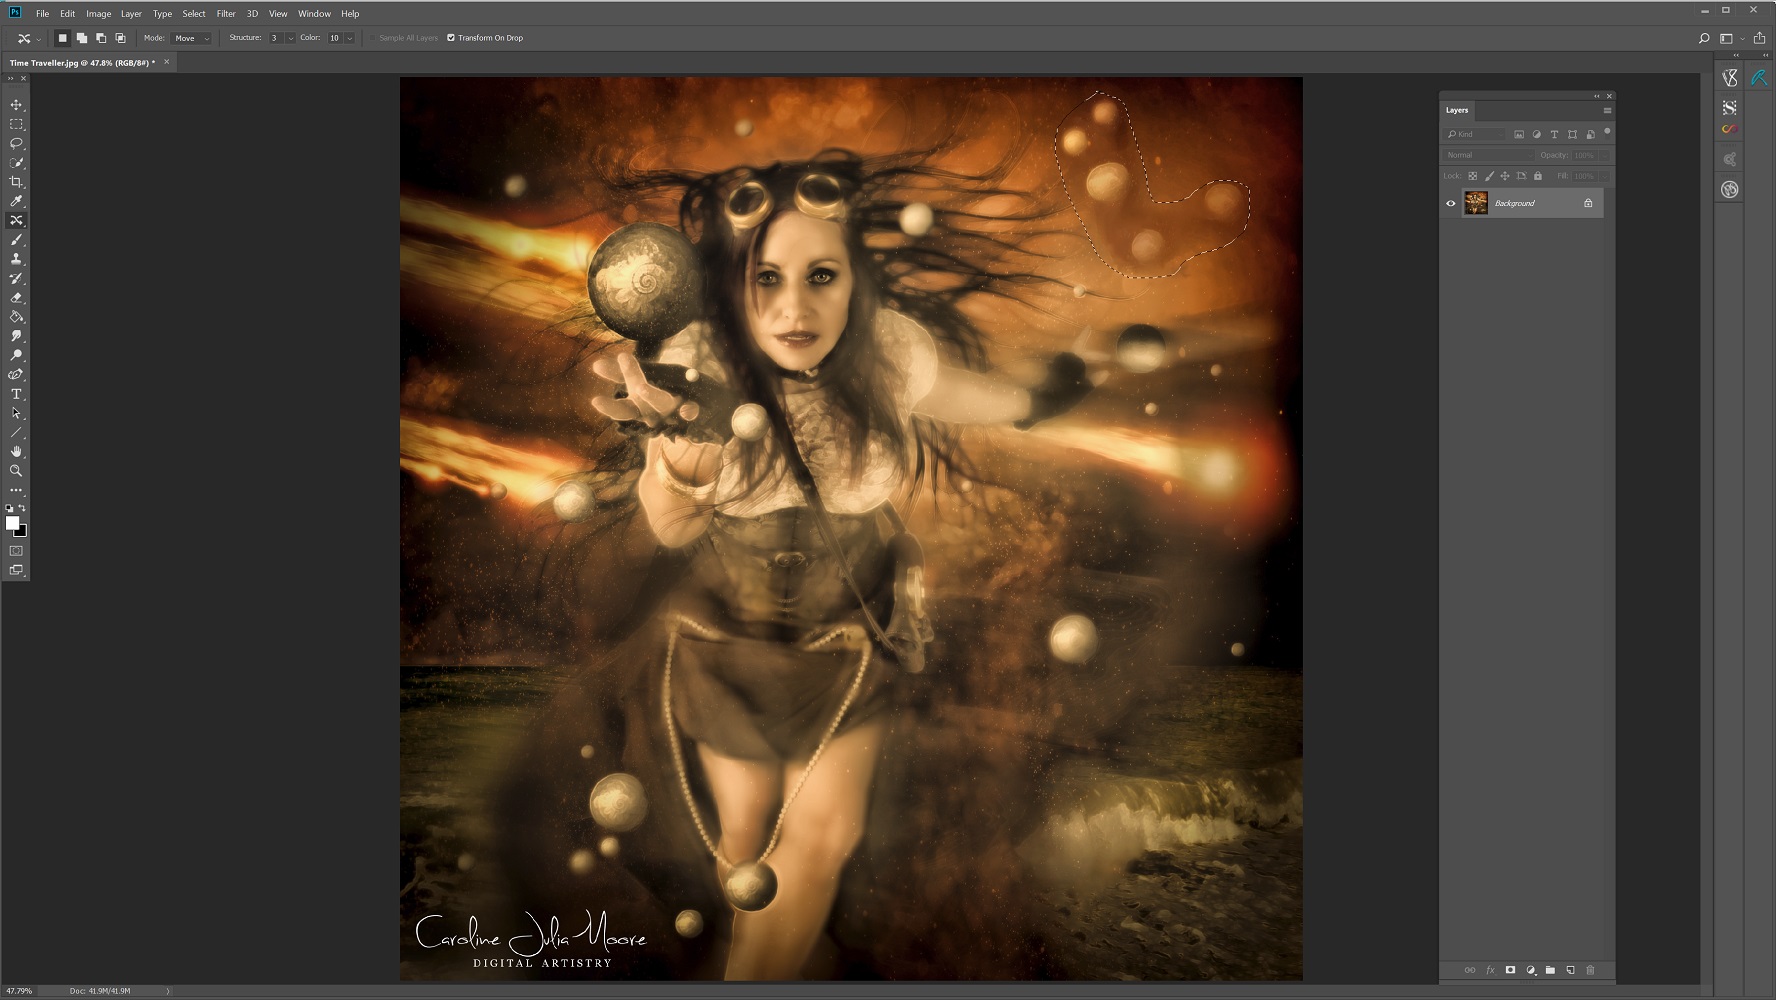Image resolution: width=1776 pixels, height=1000 pixels.
Task: Create a new layer from Layers panel
Action: 1570,970
